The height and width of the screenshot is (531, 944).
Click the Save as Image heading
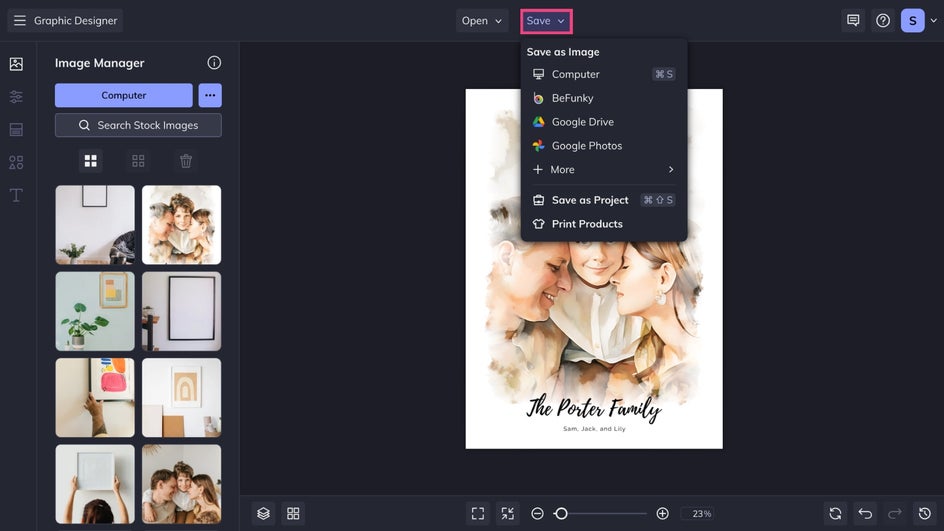563,52
